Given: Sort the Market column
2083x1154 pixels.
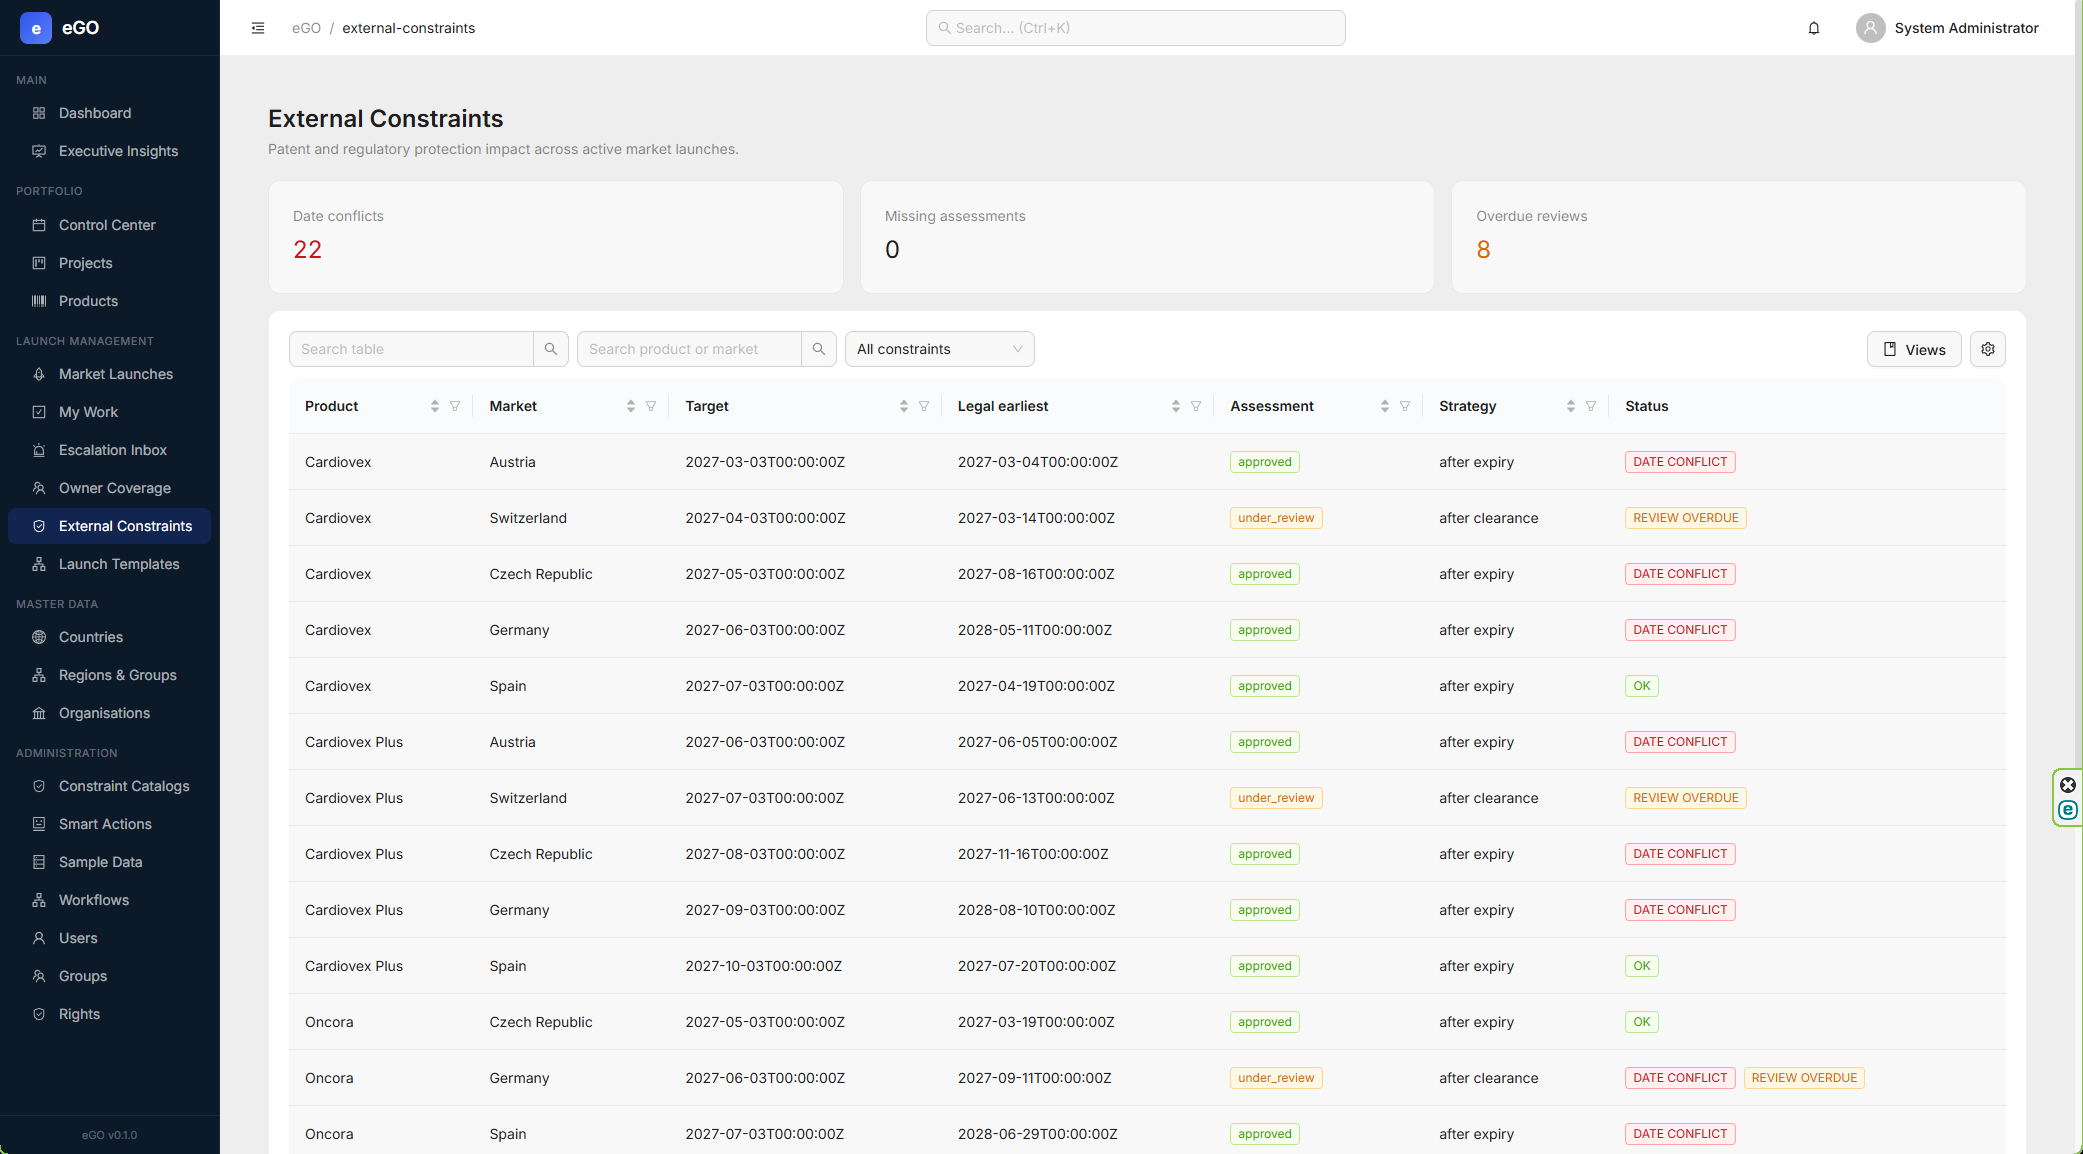Looking at the screenshot, I should click(631, 406).
